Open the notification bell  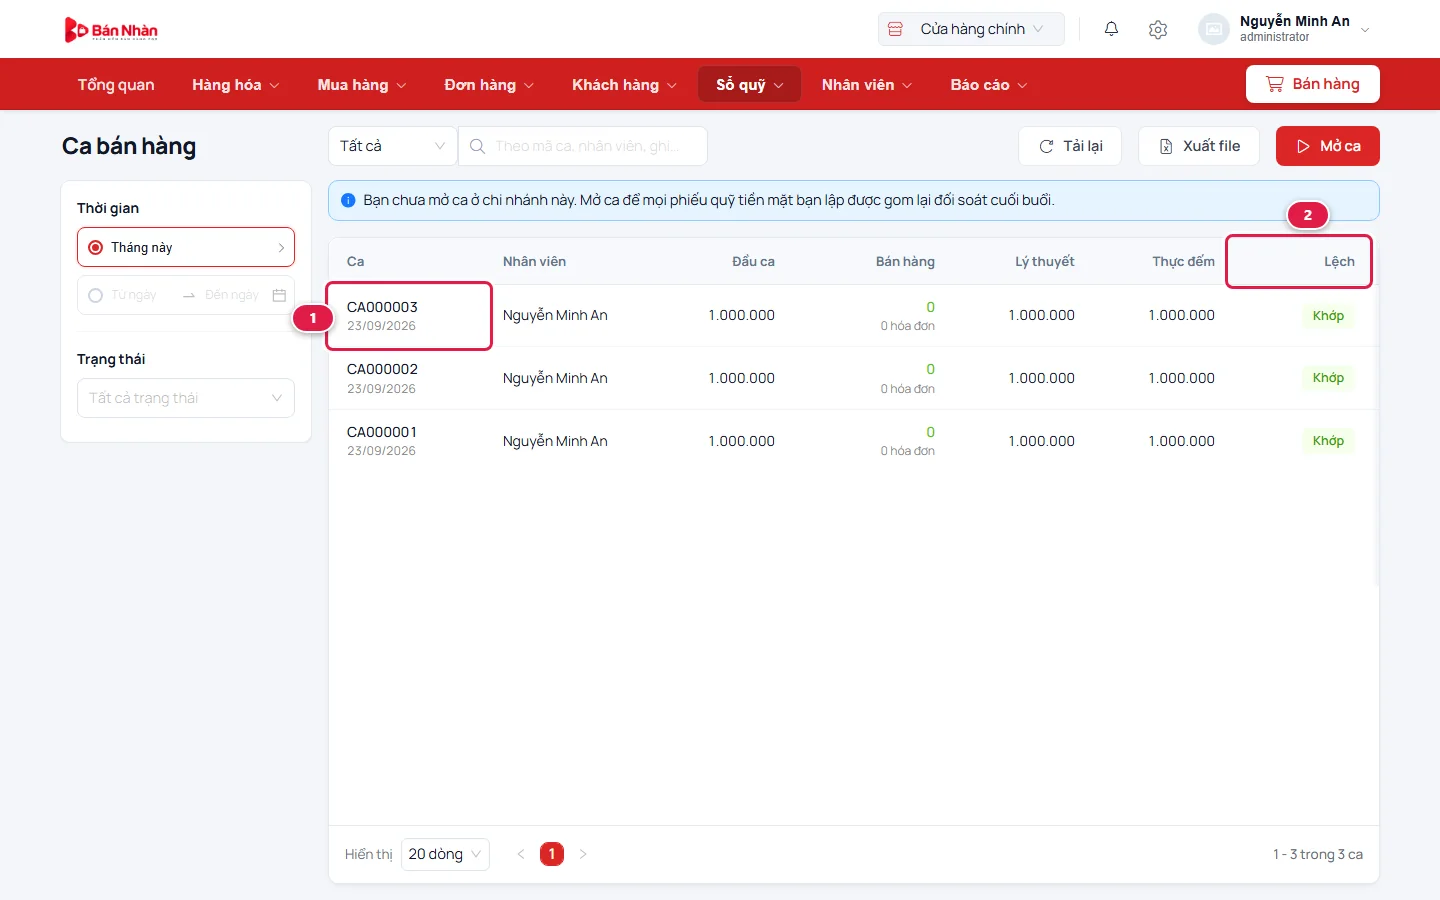[1111, 29]
